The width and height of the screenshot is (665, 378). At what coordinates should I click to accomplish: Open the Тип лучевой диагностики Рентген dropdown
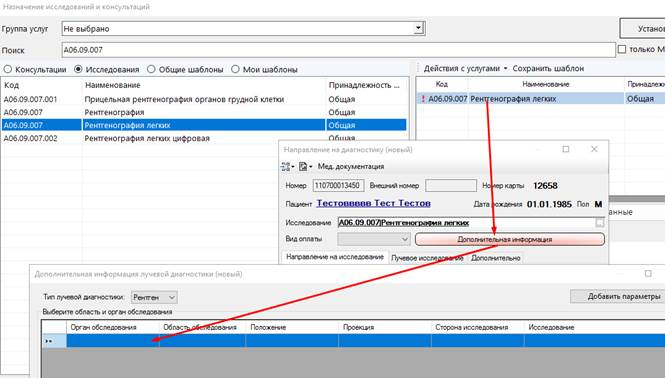(154, 297)
